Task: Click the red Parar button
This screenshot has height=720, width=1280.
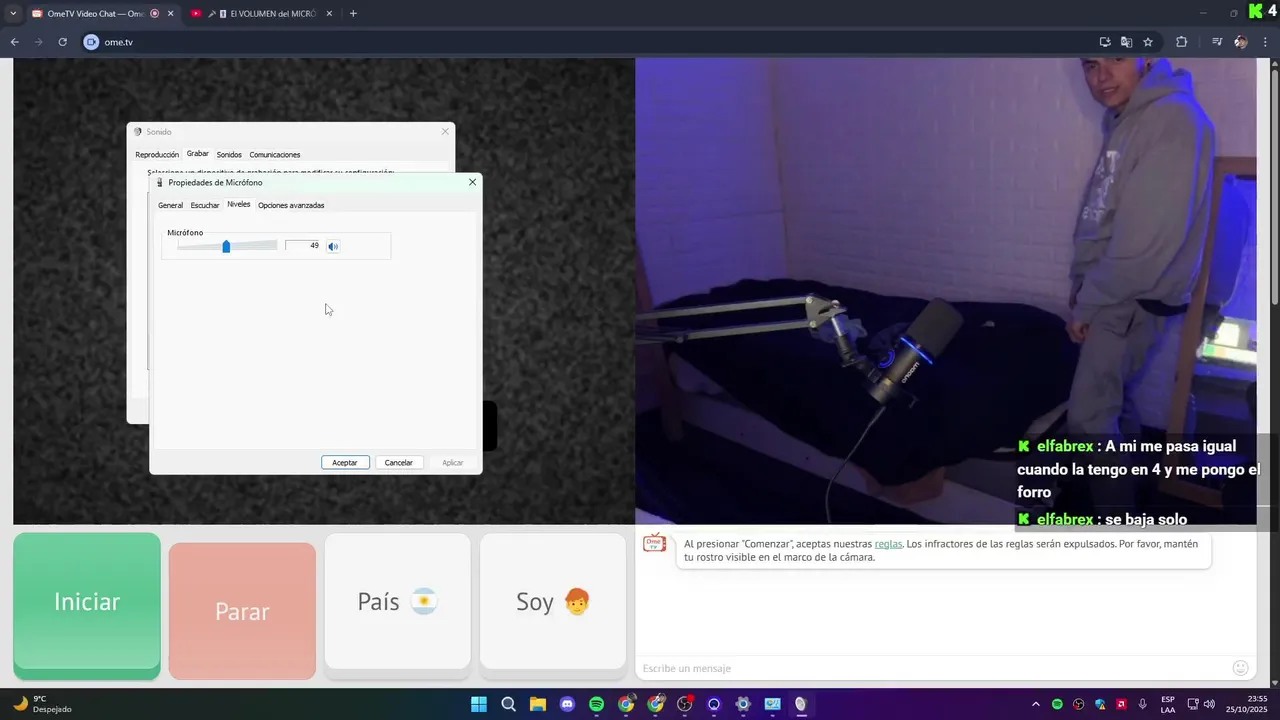Action: (242, 611)
